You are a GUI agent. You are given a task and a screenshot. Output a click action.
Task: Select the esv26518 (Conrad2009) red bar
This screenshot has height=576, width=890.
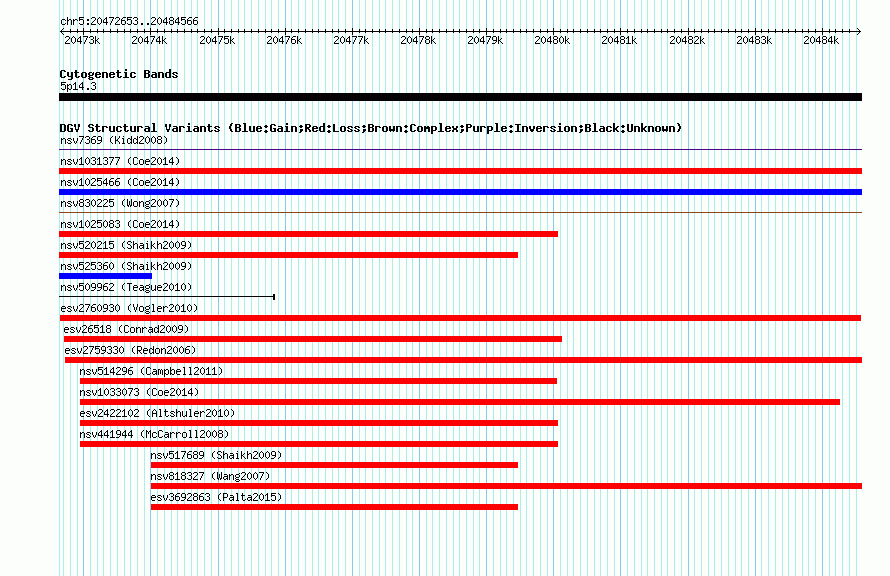[x=313, y=339]
